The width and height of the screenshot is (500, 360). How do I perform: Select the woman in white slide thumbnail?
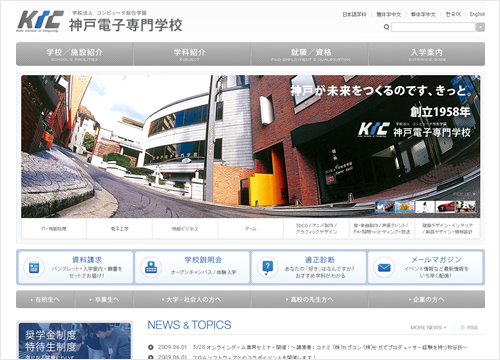(425, 207)
